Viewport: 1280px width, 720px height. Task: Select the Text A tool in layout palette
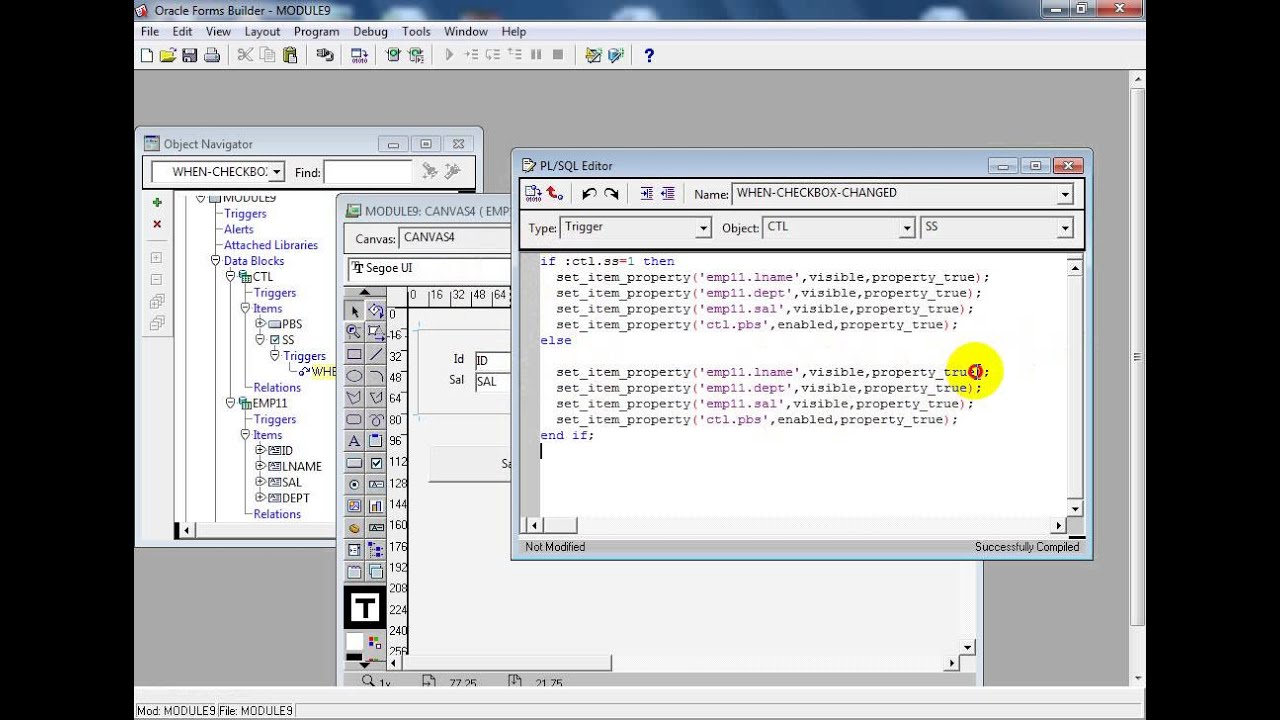(354, 441)
